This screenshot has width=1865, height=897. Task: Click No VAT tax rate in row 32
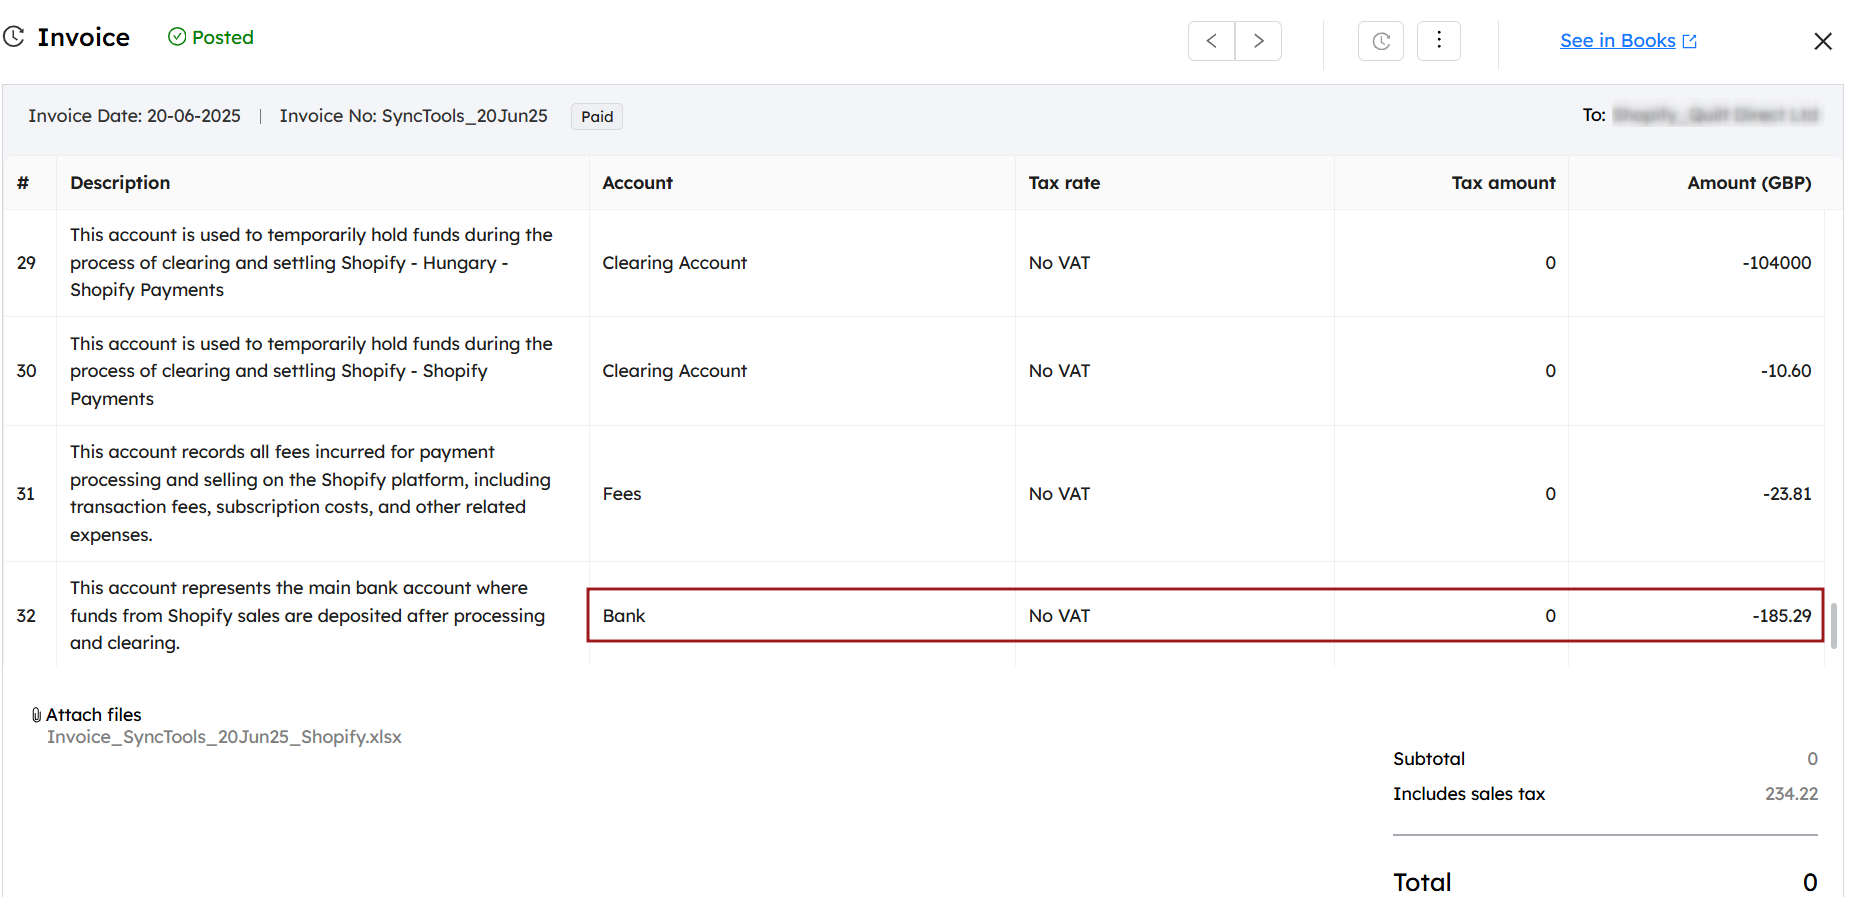(1059, 616)
